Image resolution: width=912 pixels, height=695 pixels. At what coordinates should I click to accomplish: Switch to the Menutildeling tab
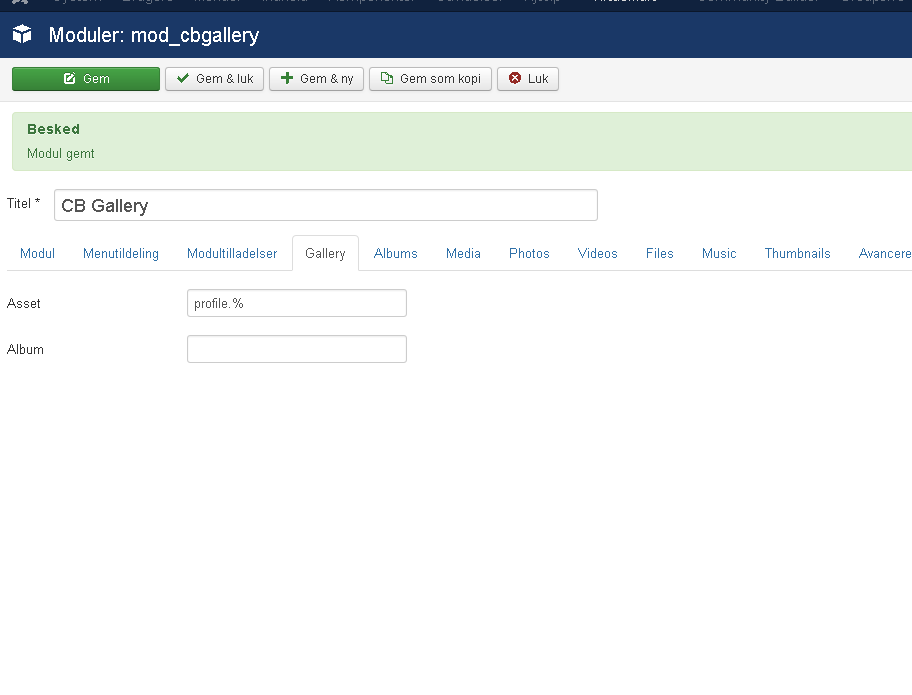[120, 254]
